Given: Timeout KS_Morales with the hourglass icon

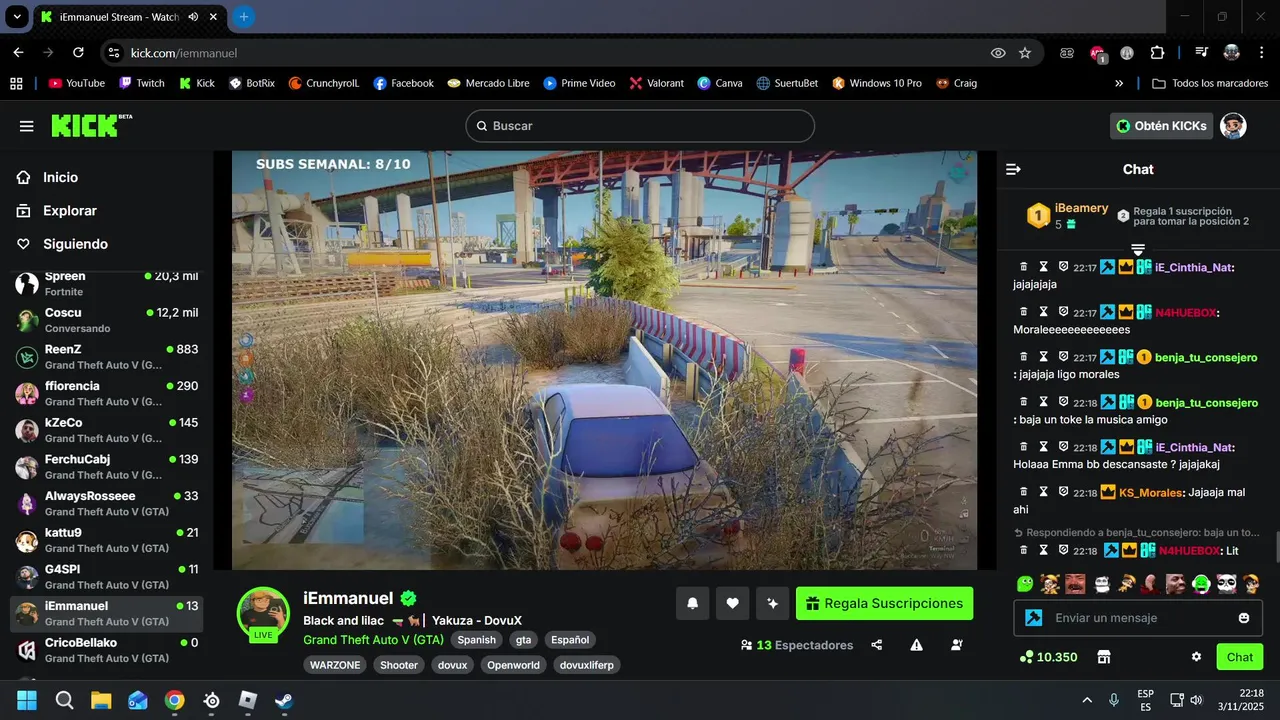Looking at the screenshot, I should (1043, 492).
